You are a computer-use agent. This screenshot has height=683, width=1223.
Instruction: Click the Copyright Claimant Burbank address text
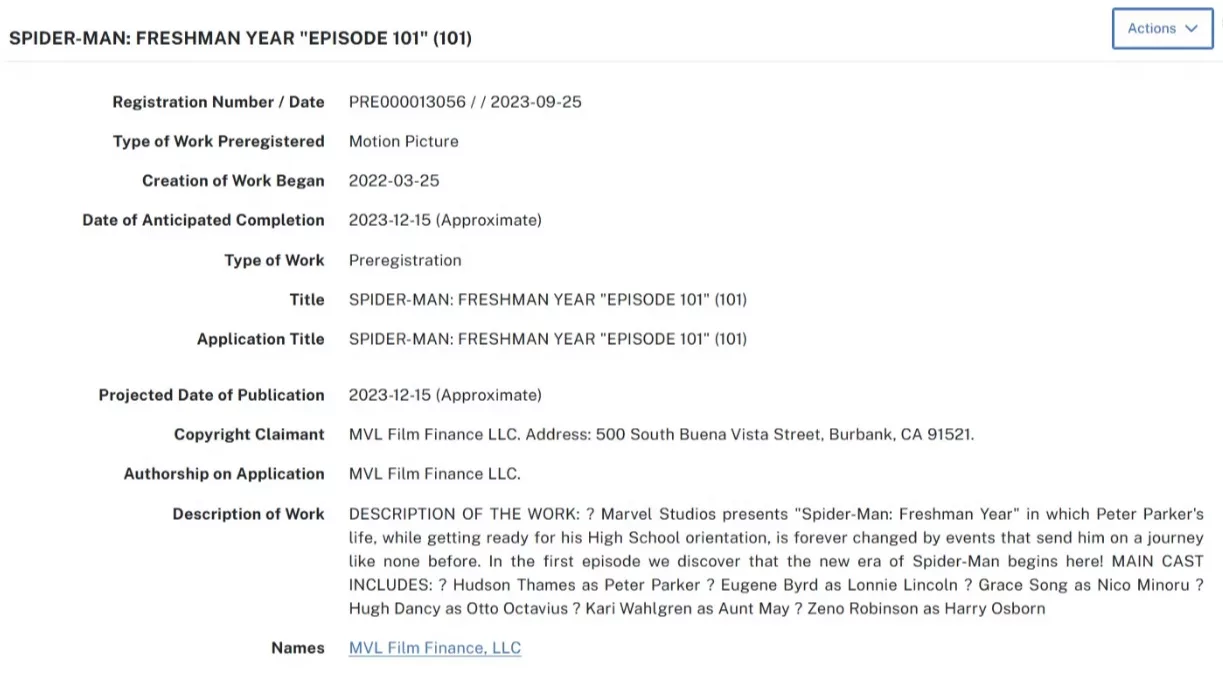(x=661, y=434)
